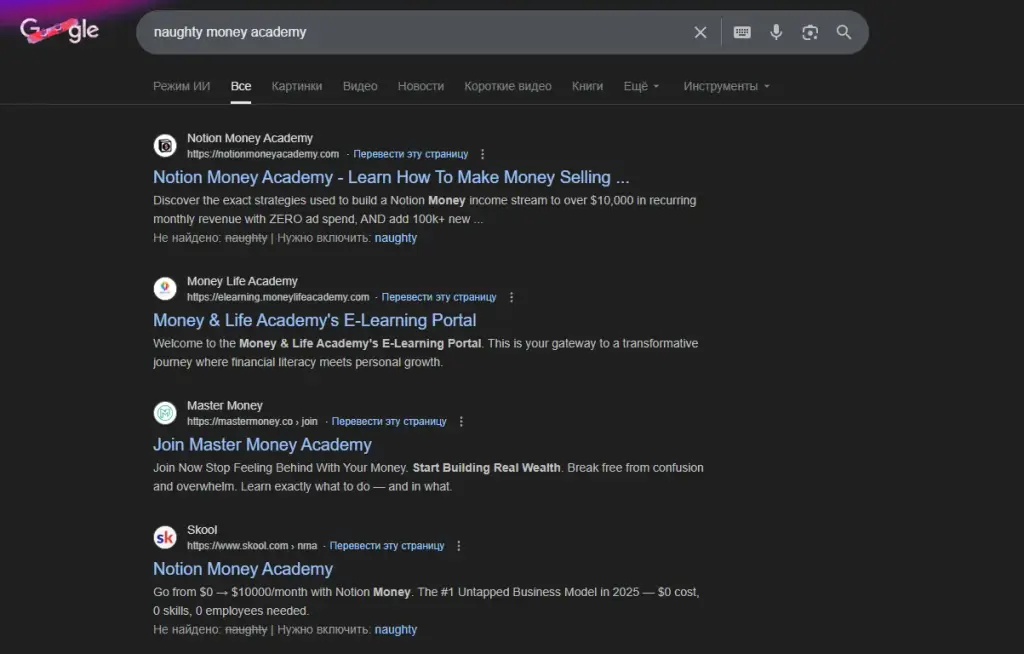Click the Skool site favicon
The width and height of the screenshot is (1024, 654).
(165, 537)
